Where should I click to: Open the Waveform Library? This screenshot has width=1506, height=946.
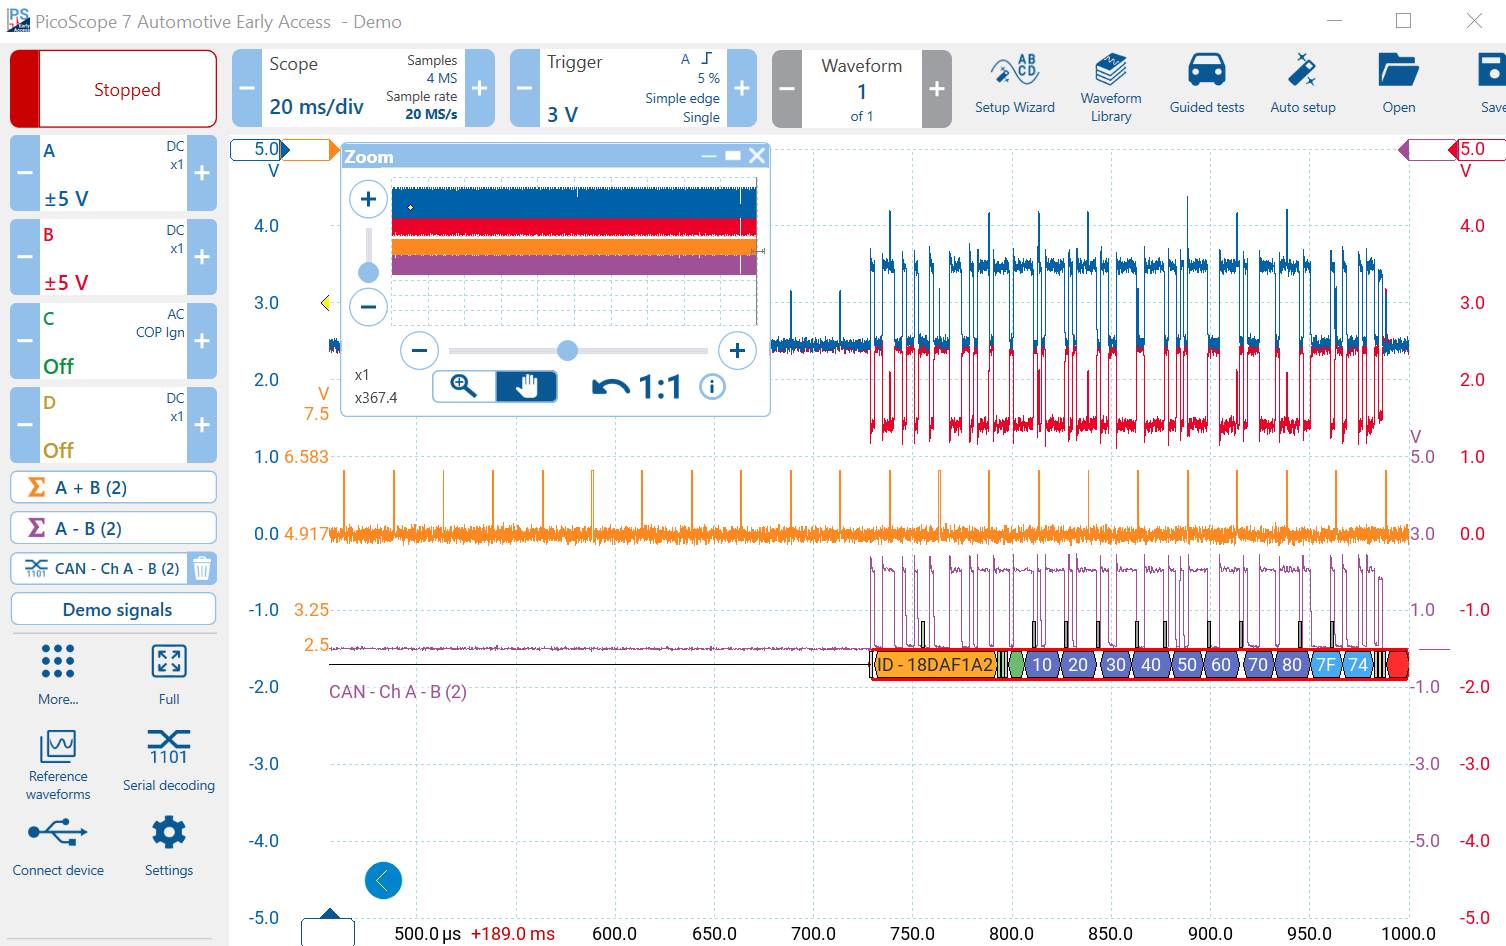tap(1111, 88)
